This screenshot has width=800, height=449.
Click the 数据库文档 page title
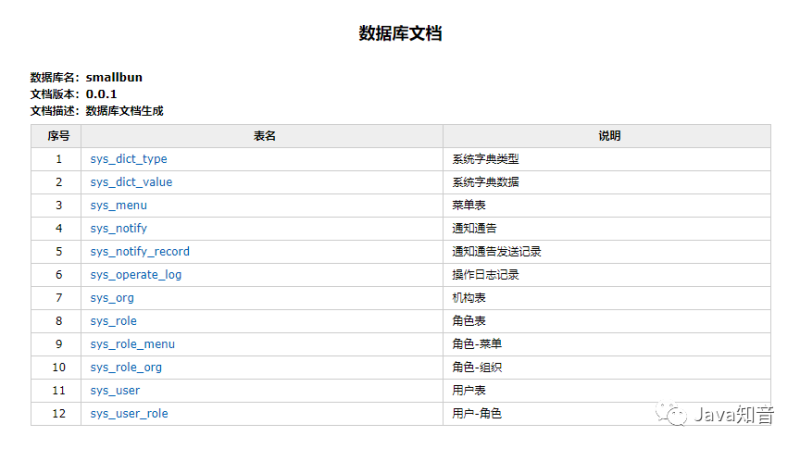coord(400,33)
